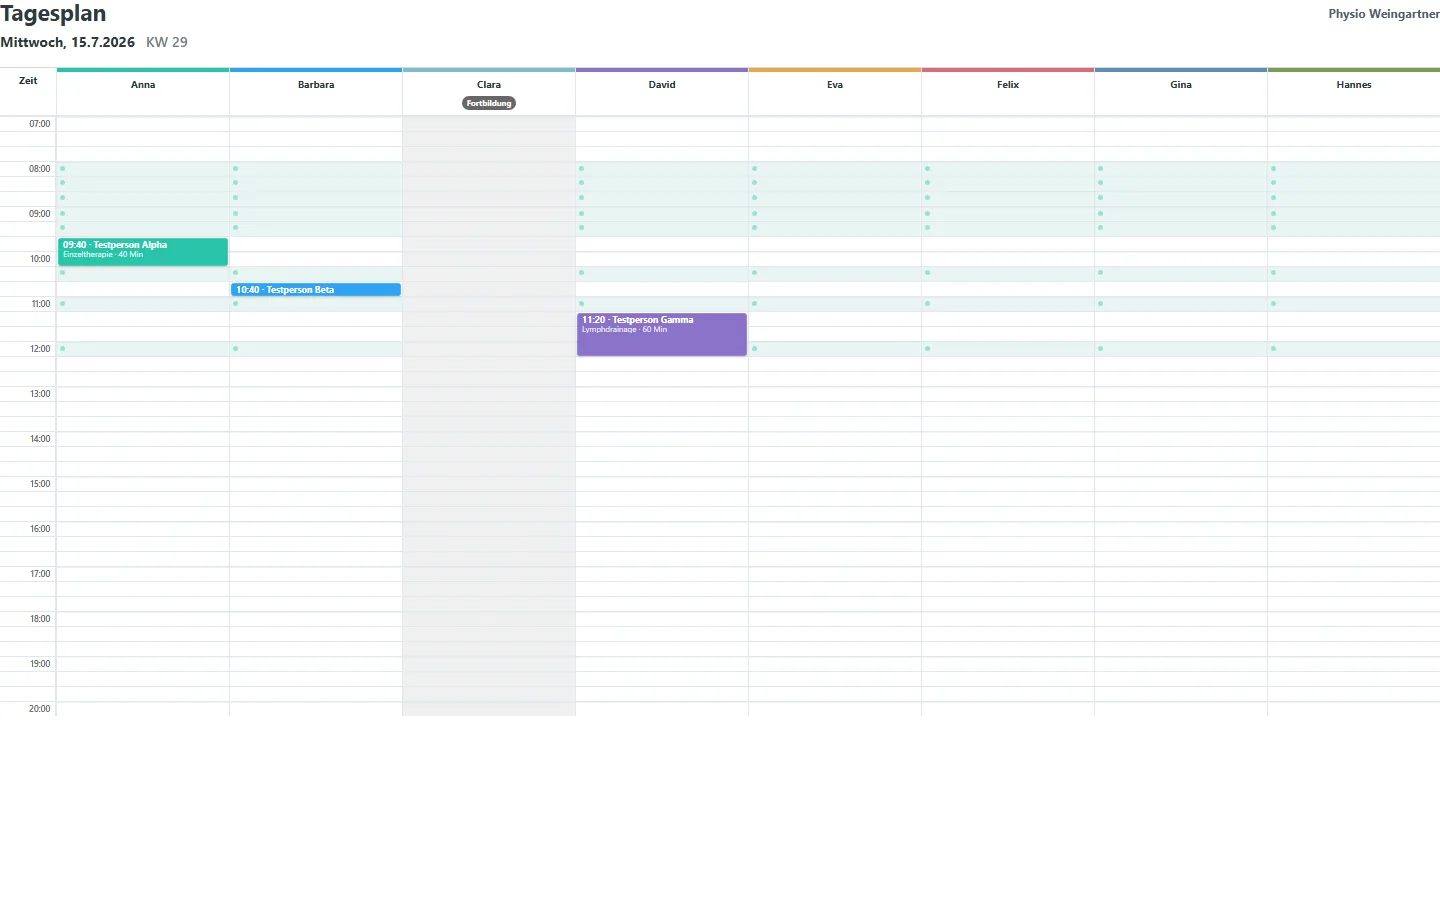Click the 19:00 time label
The image size is (1440, 900).
40,664
